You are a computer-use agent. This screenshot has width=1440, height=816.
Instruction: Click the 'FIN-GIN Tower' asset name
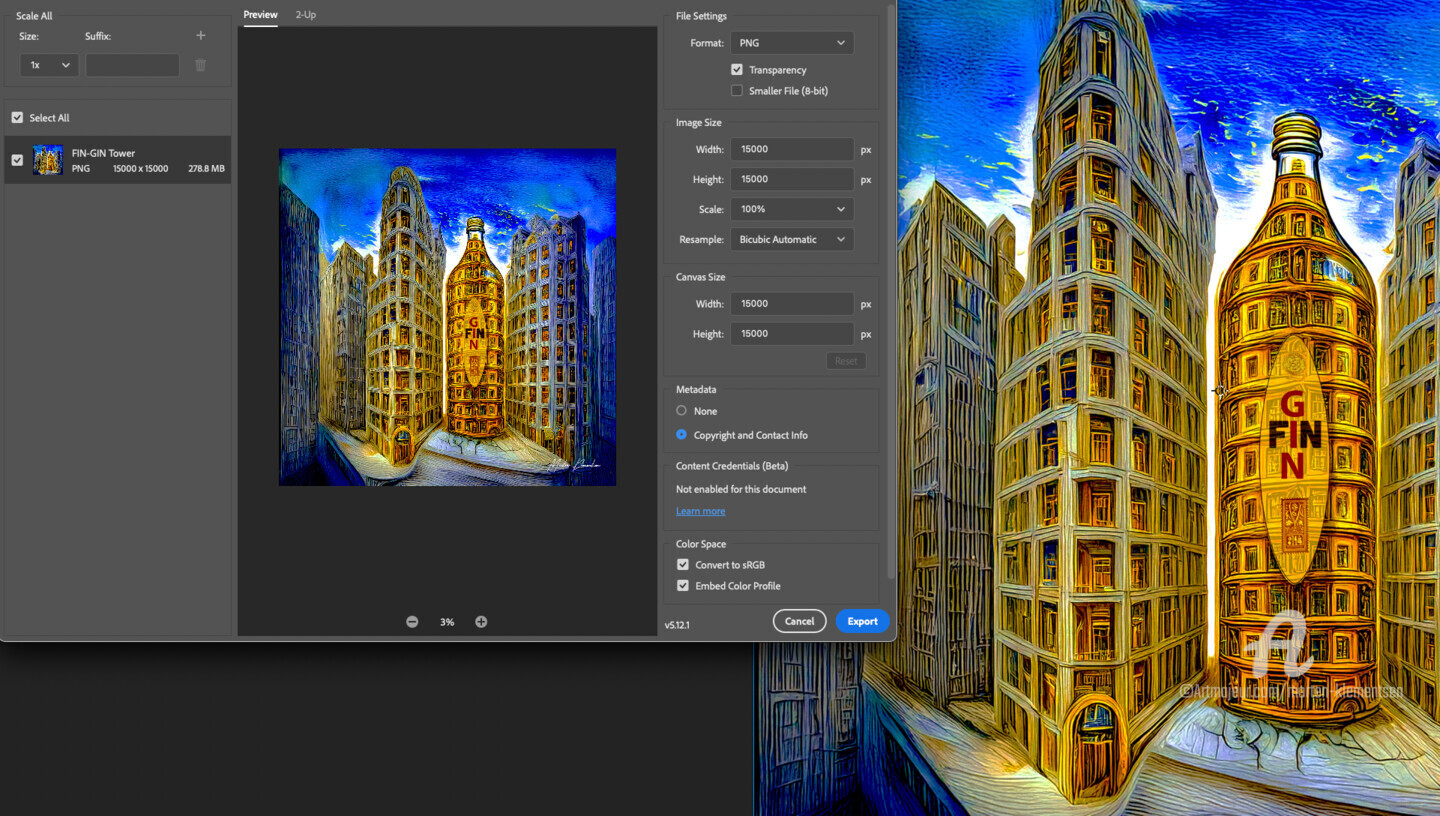[x=103, y=153]
